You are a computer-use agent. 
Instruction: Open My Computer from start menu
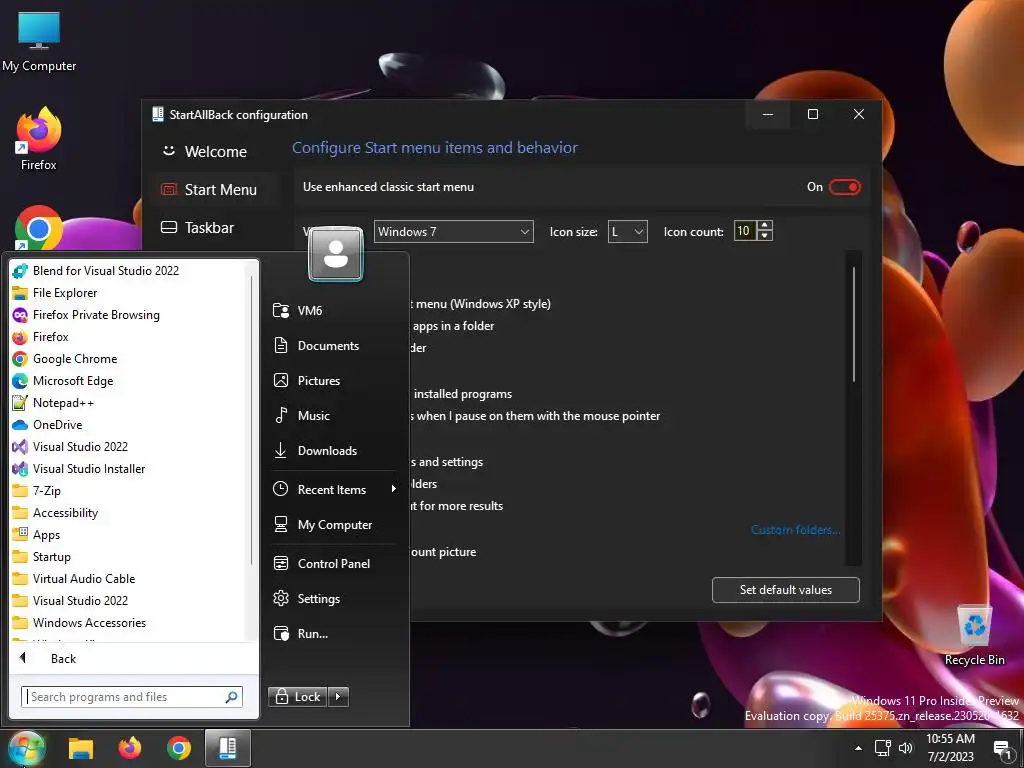coord(333,525)
